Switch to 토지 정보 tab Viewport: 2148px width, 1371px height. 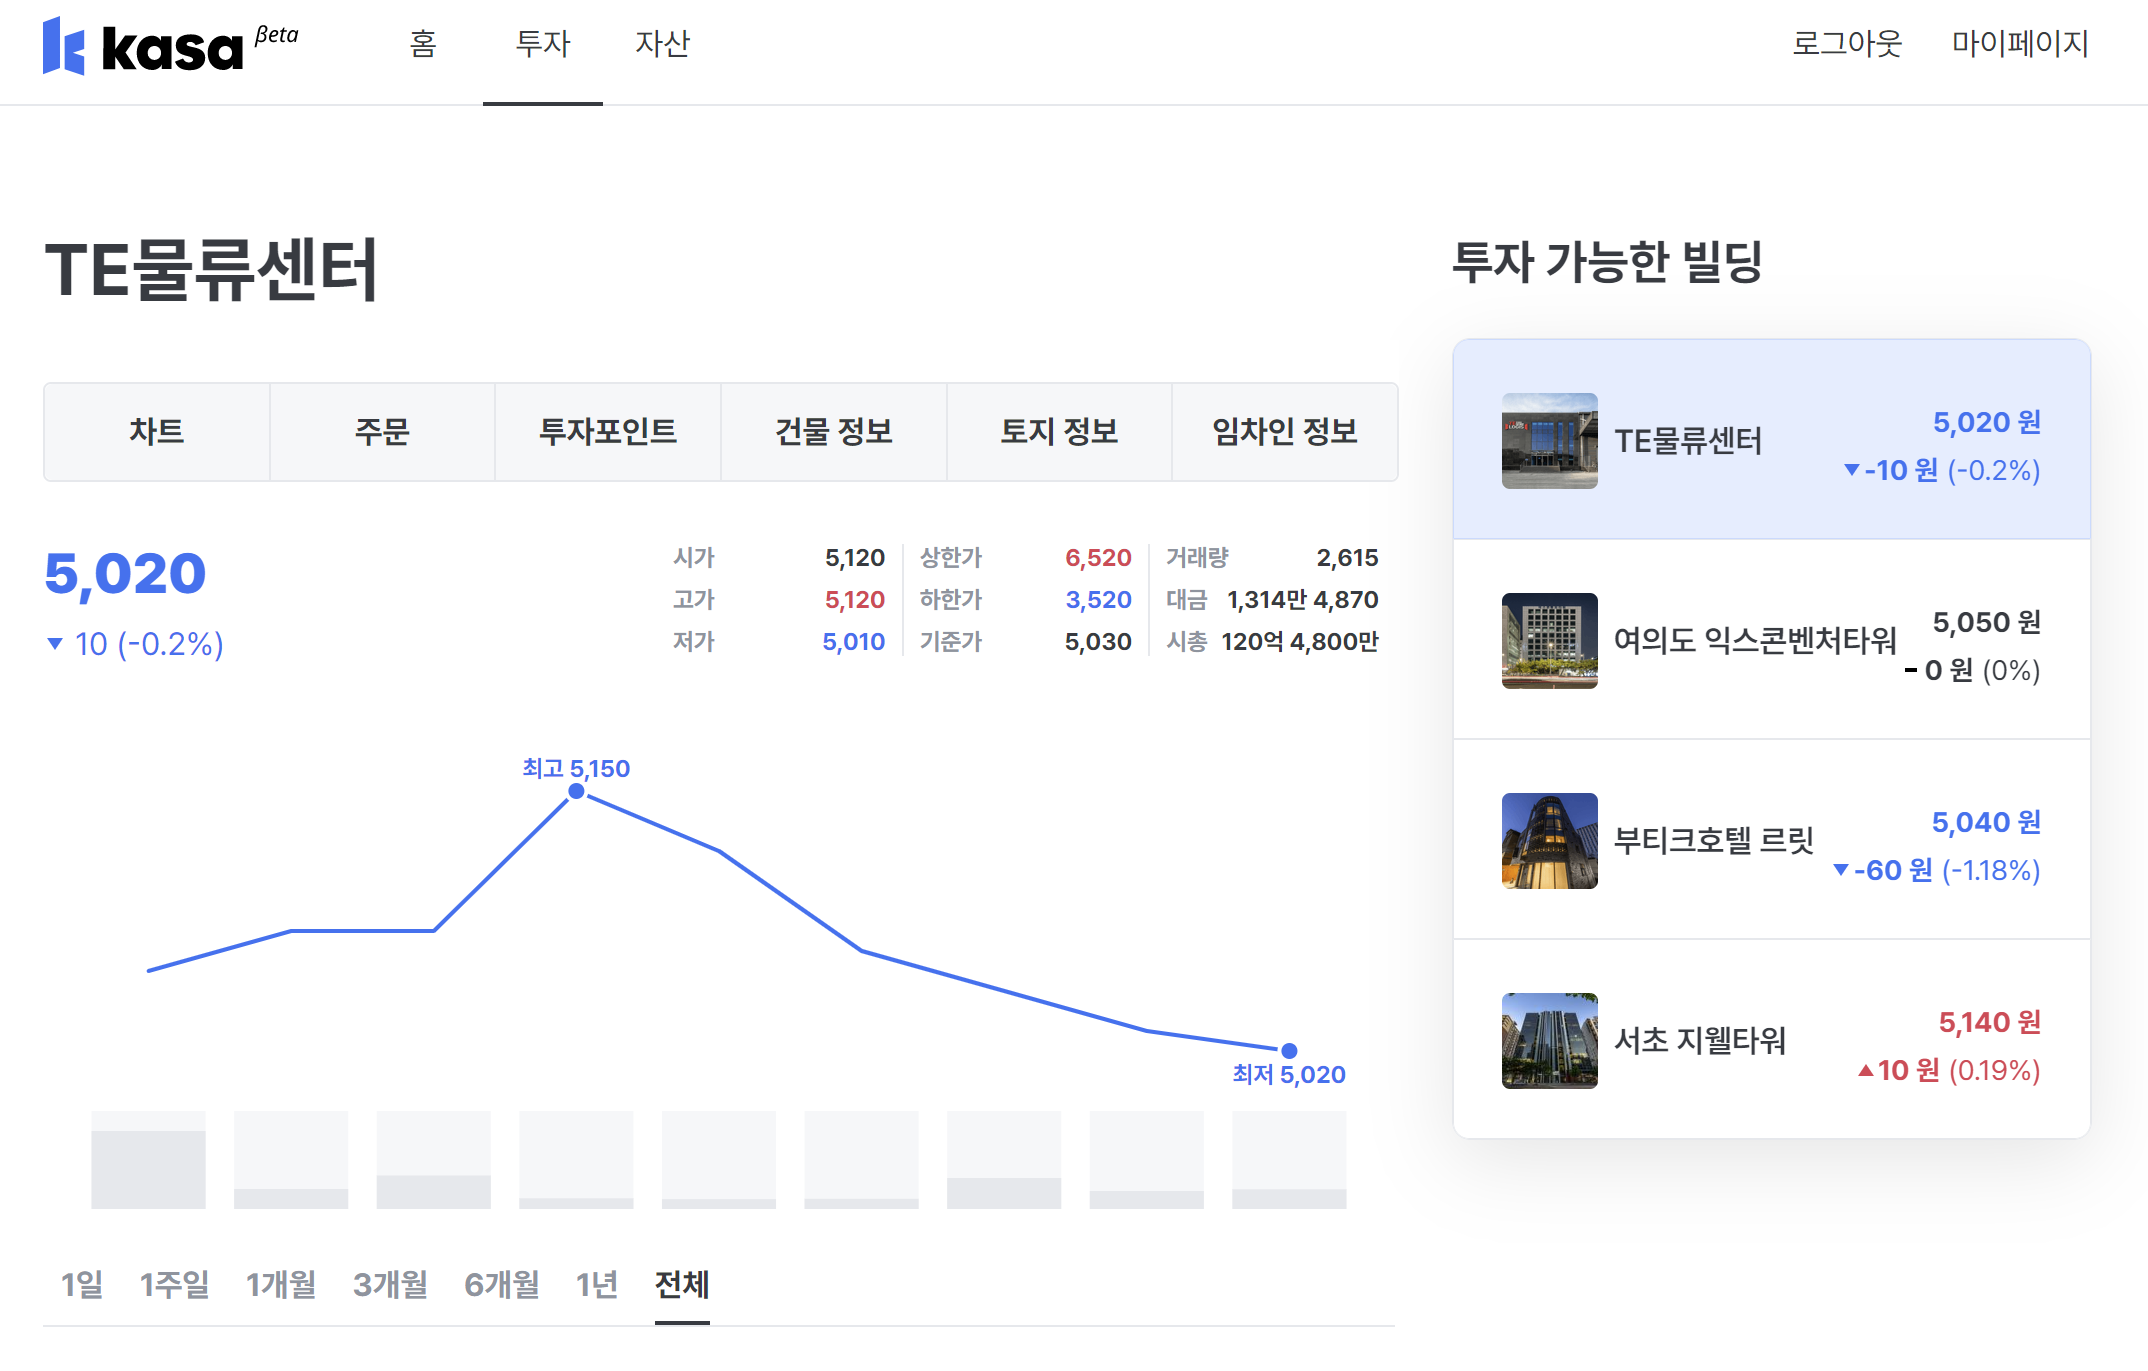1059,432
